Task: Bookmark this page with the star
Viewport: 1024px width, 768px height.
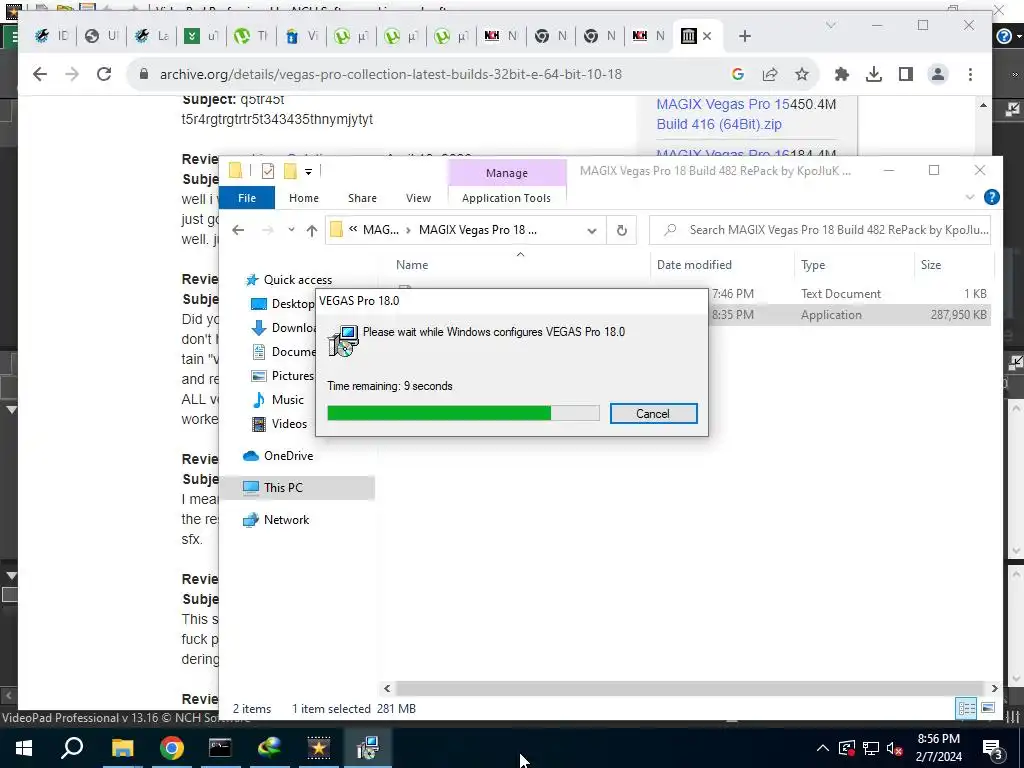Action: coord(802,74)
